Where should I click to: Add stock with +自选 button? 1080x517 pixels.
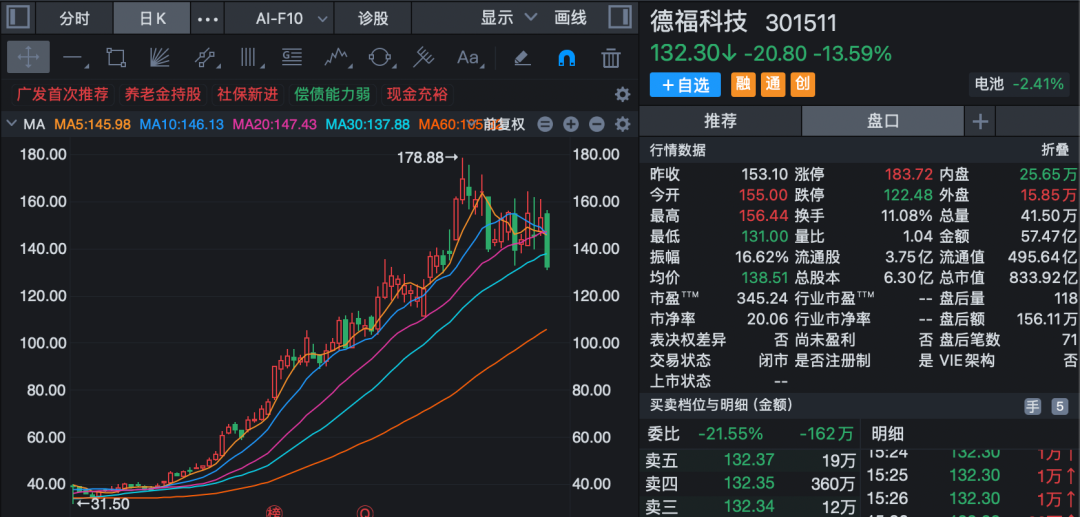point(685,85)
